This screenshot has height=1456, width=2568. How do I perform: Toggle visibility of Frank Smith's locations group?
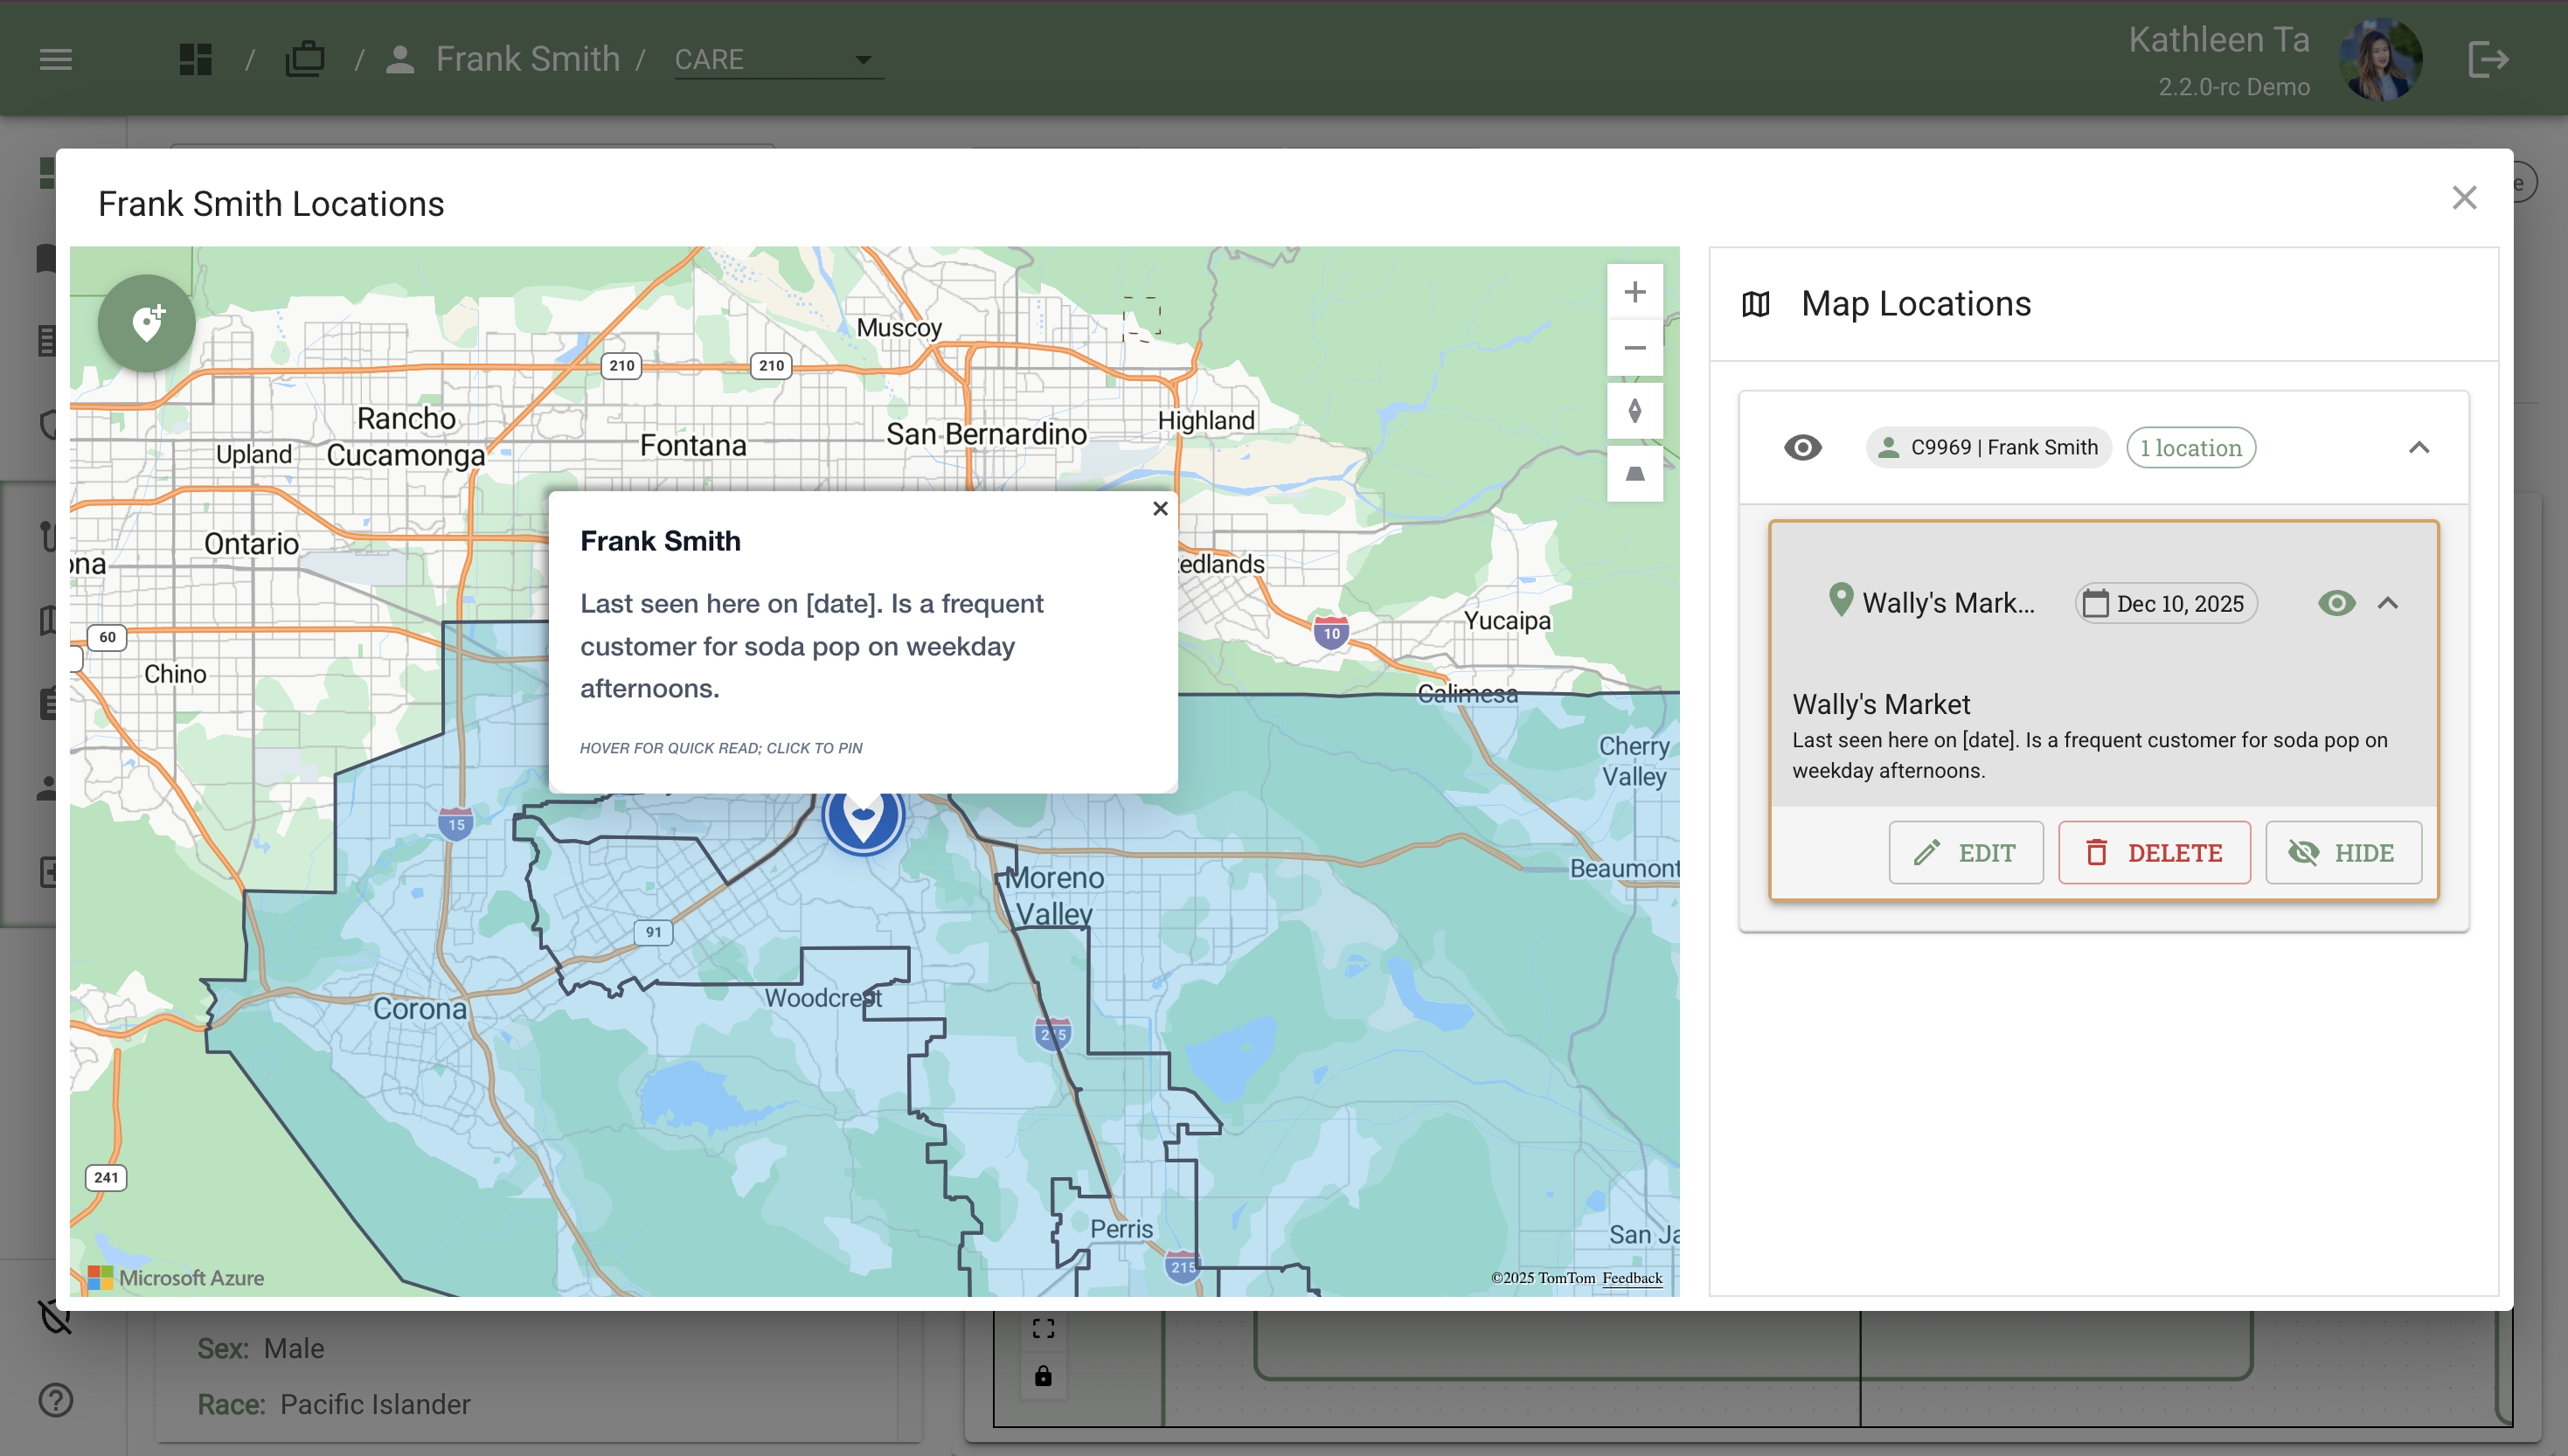(x=1802, y=447)
